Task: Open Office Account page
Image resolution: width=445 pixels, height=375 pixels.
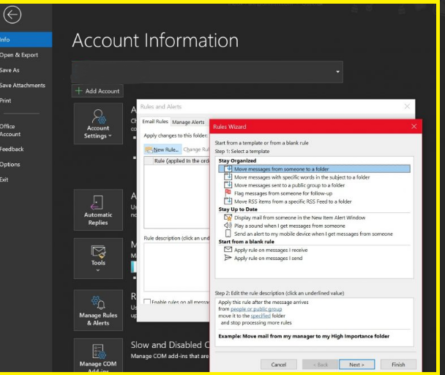Action: point(10,130)
